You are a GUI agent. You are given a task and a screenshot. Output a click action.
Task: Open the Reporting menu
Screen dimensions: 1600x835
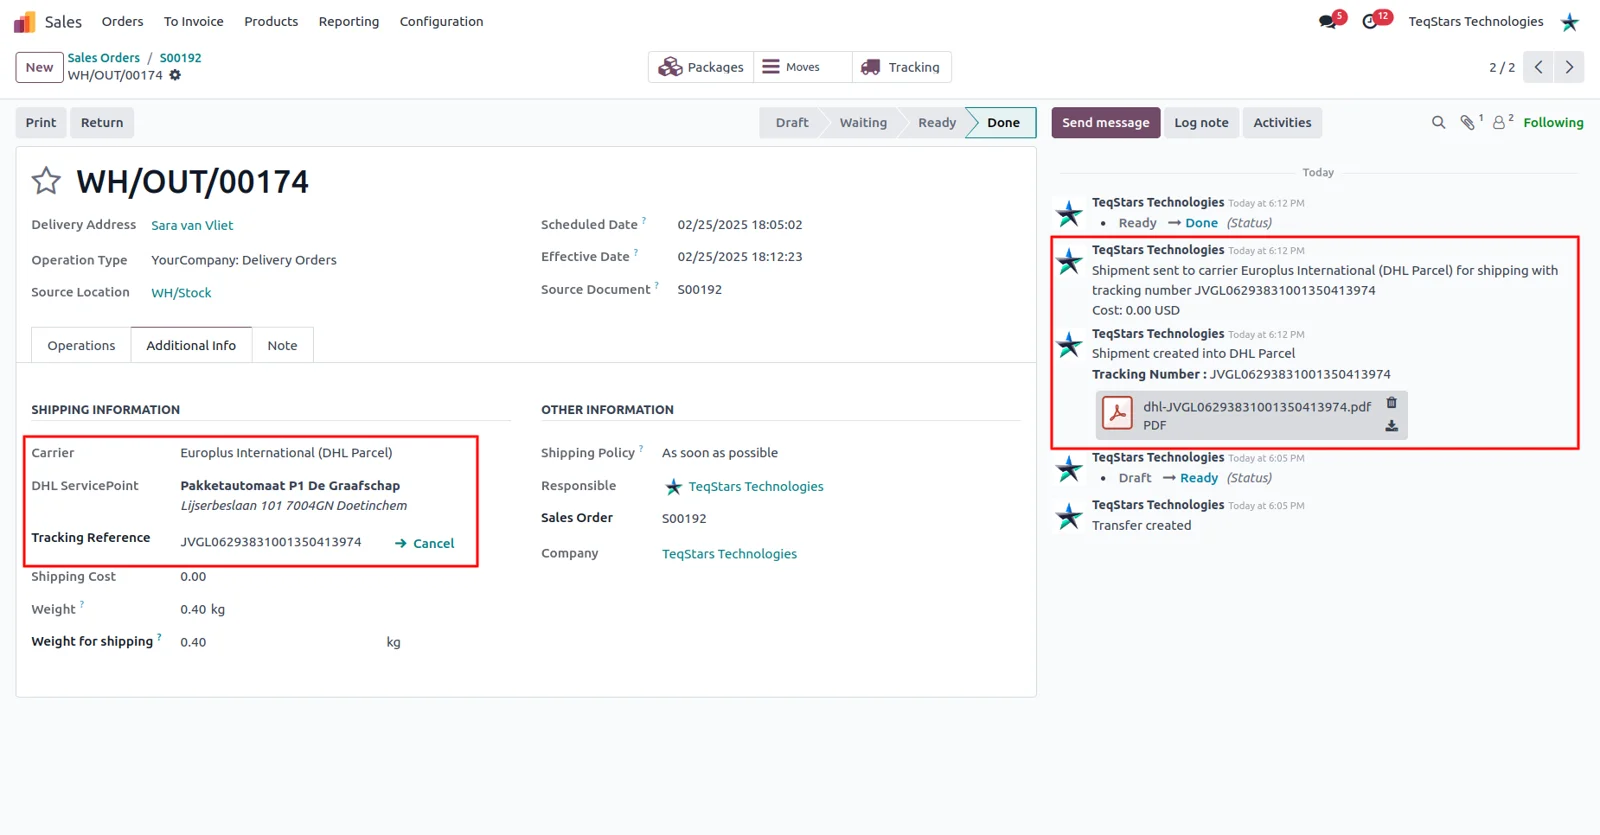[349, 21]
